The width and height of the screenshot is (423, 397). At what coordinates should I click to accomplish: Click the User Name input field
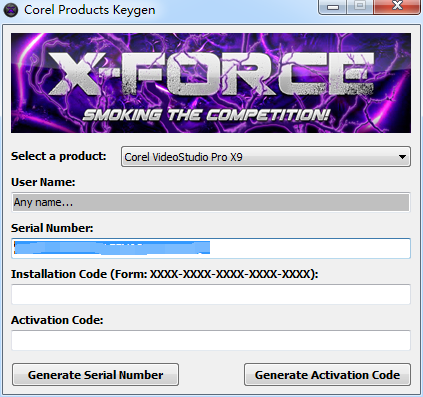211,202
